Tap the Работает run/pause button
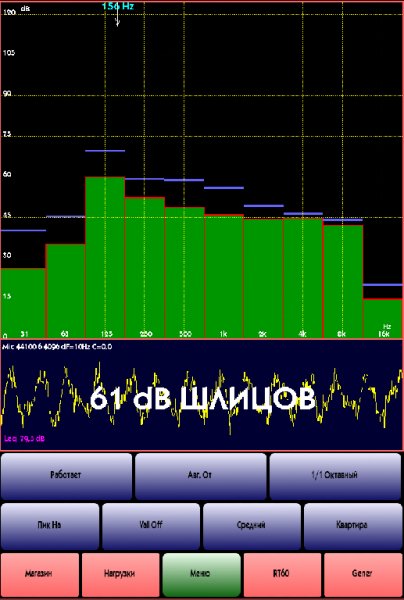404x600 pixels. click(x=66, y=476)
